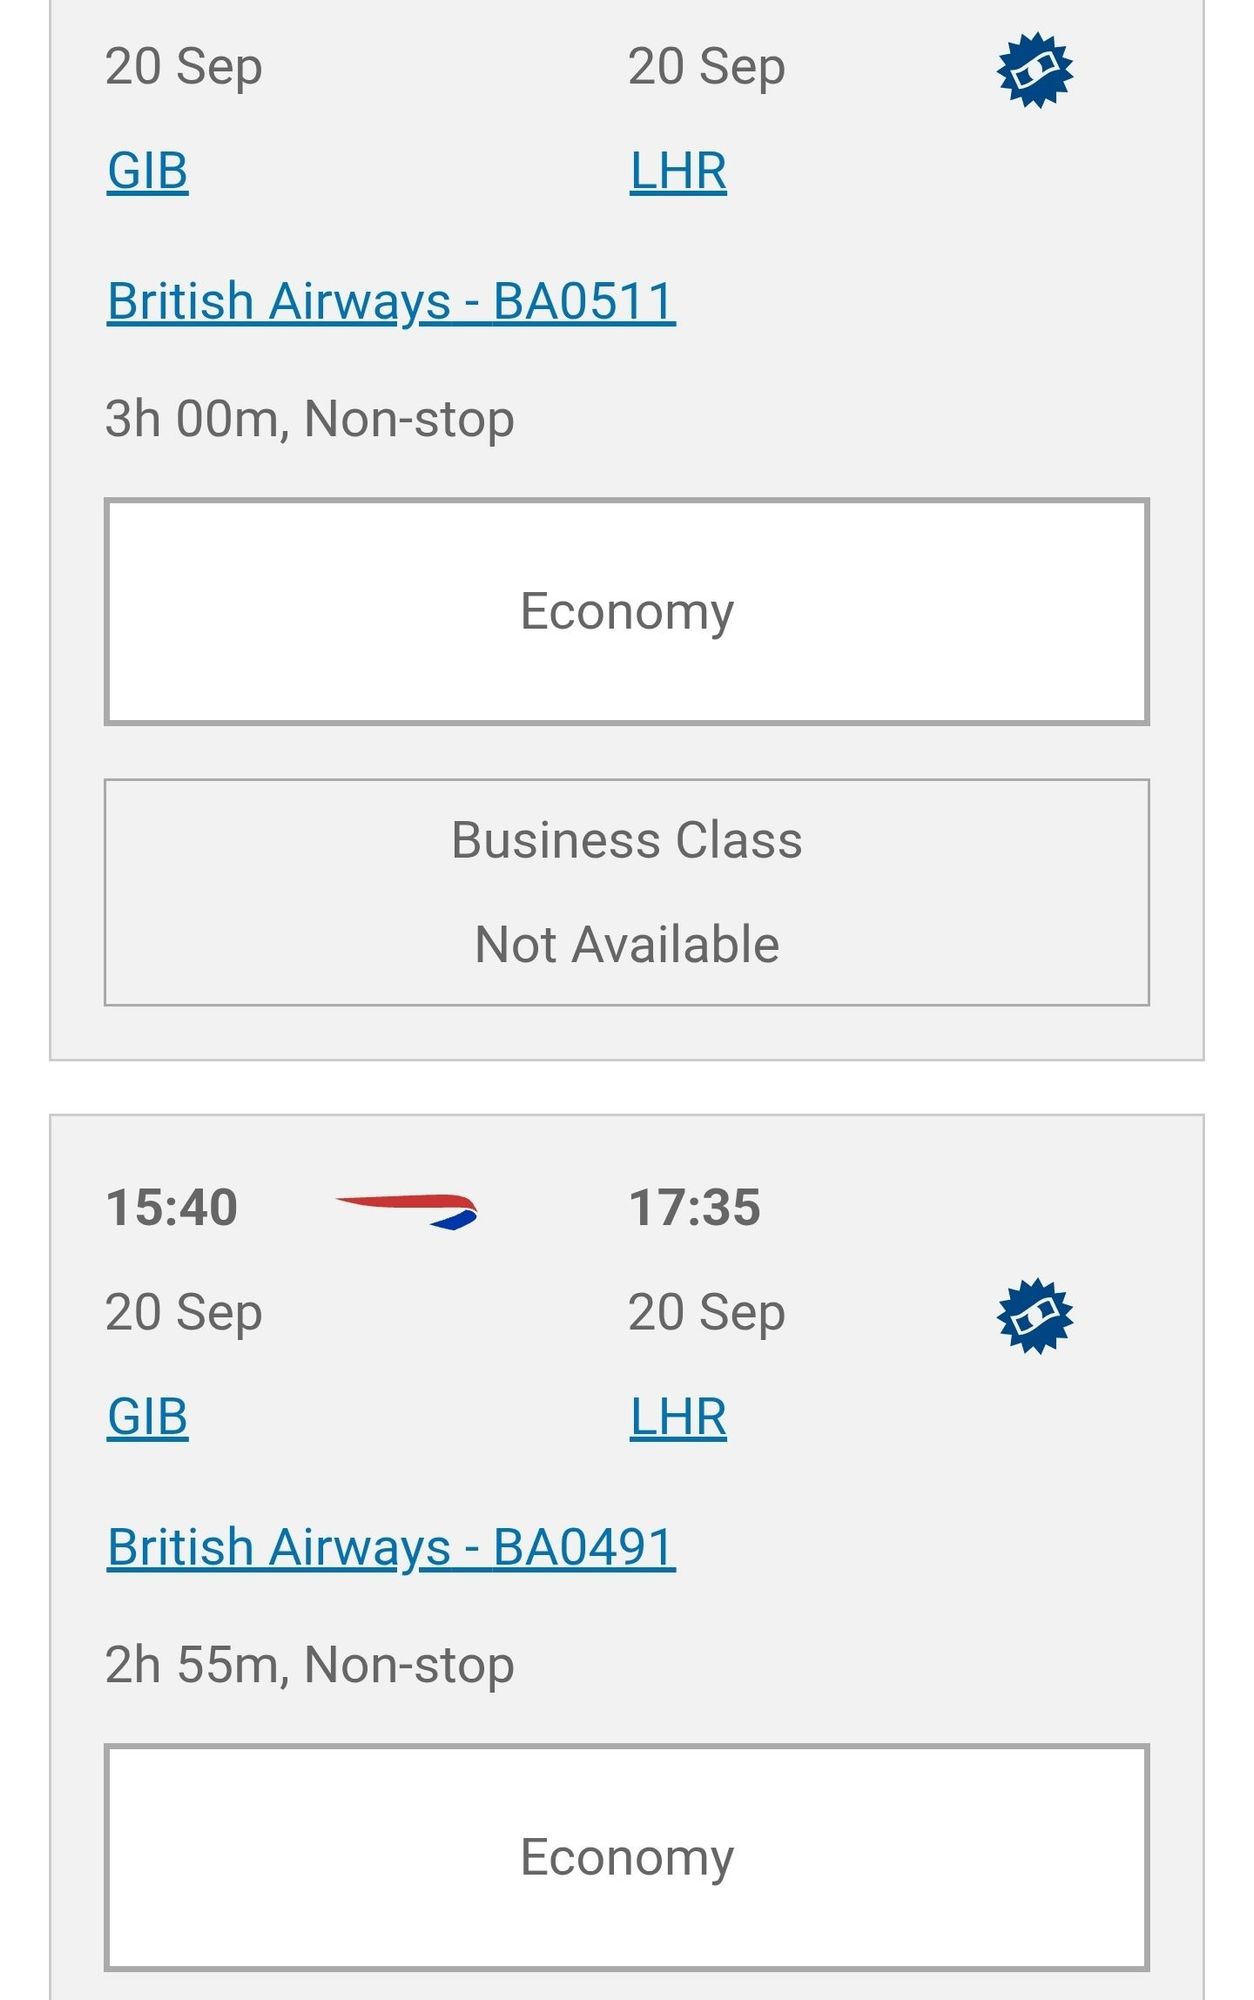Tap the BA0511 departure date 20 Sep above GIB
Image resolution: width=1254 pixels, height=2000 pixels.
coord(184,68)
